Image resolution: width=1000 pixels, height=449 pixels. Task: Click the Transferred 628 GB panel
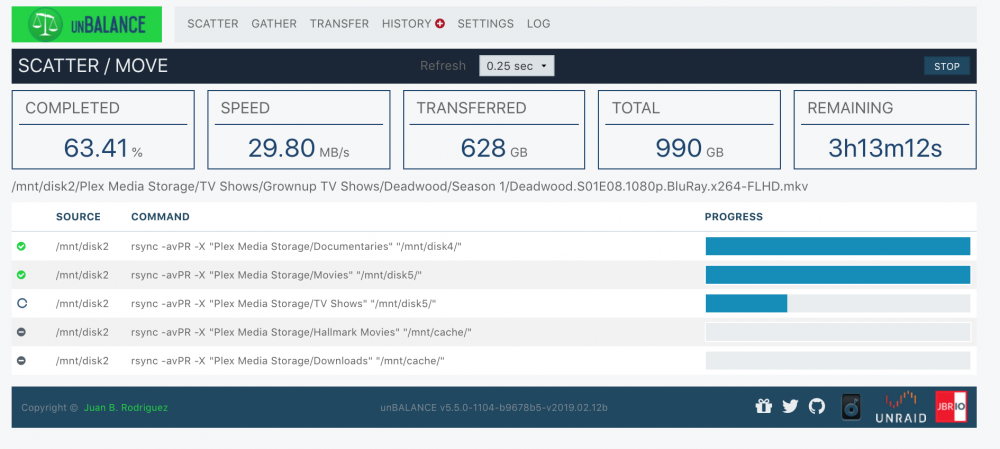494,129
